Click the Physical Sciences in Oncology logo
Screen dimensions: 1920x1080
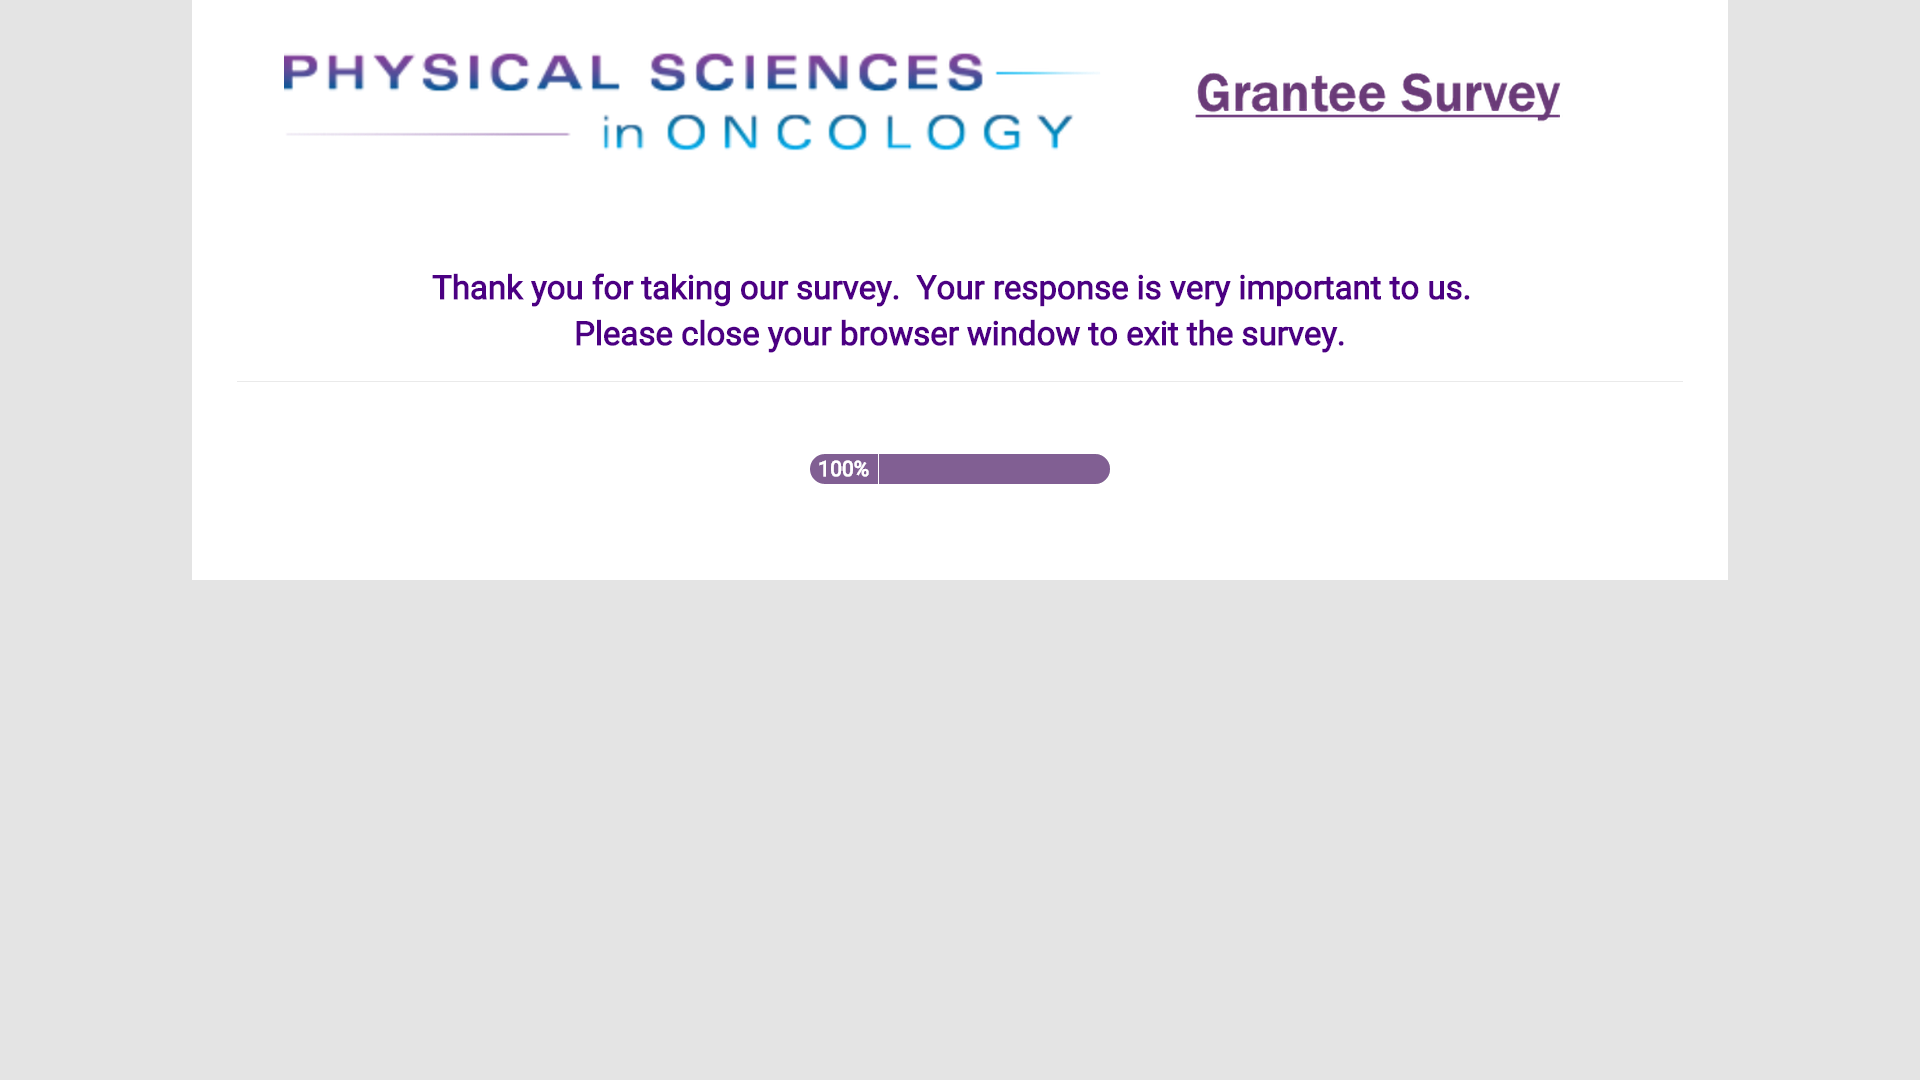pos(690,100)
